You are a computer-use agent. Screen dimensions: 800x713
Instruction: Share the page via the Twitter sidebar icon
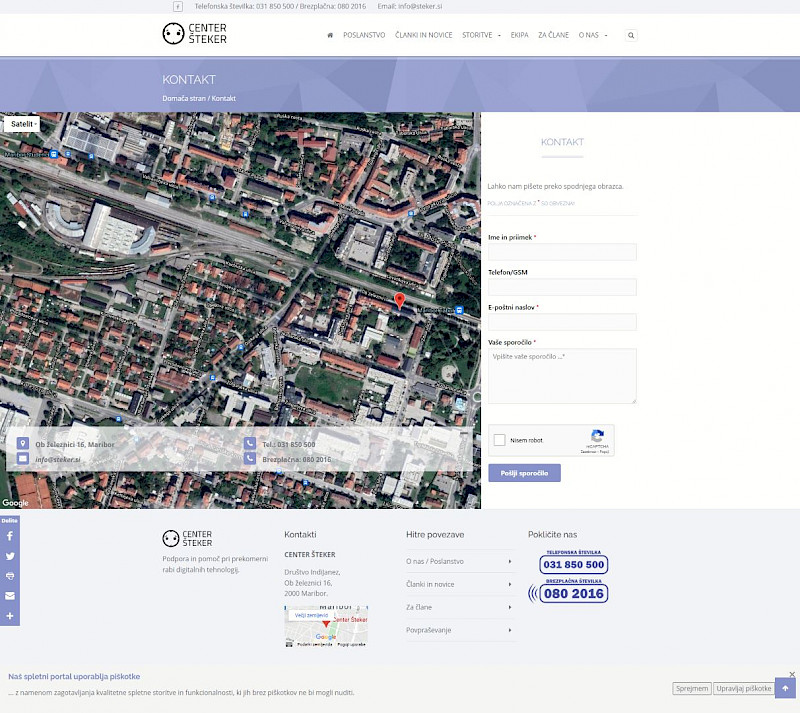10,556
